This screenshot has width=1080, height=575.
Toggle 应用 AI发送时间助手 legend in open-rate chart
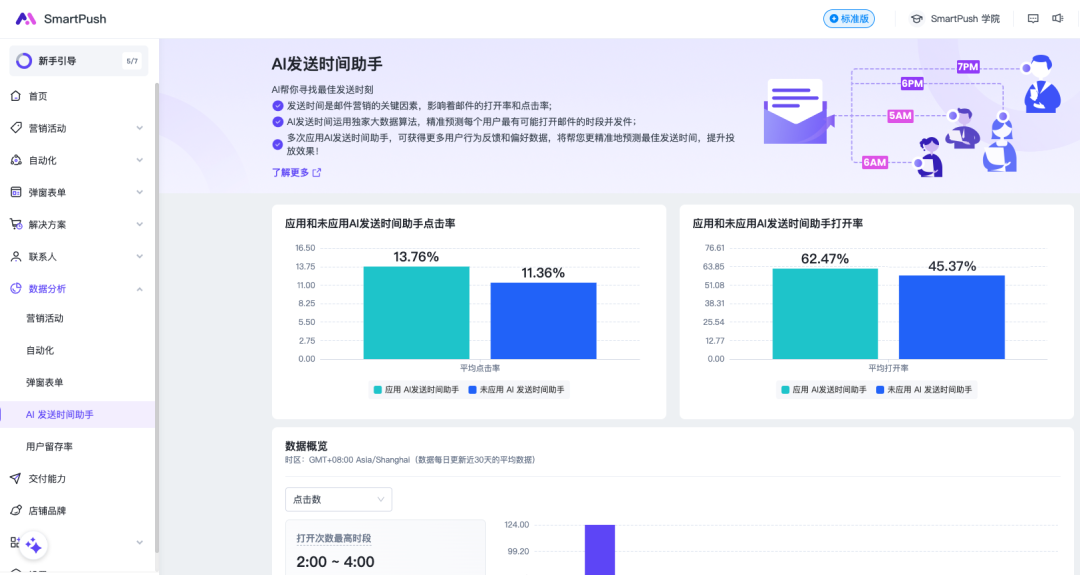(x=824, y=390)
